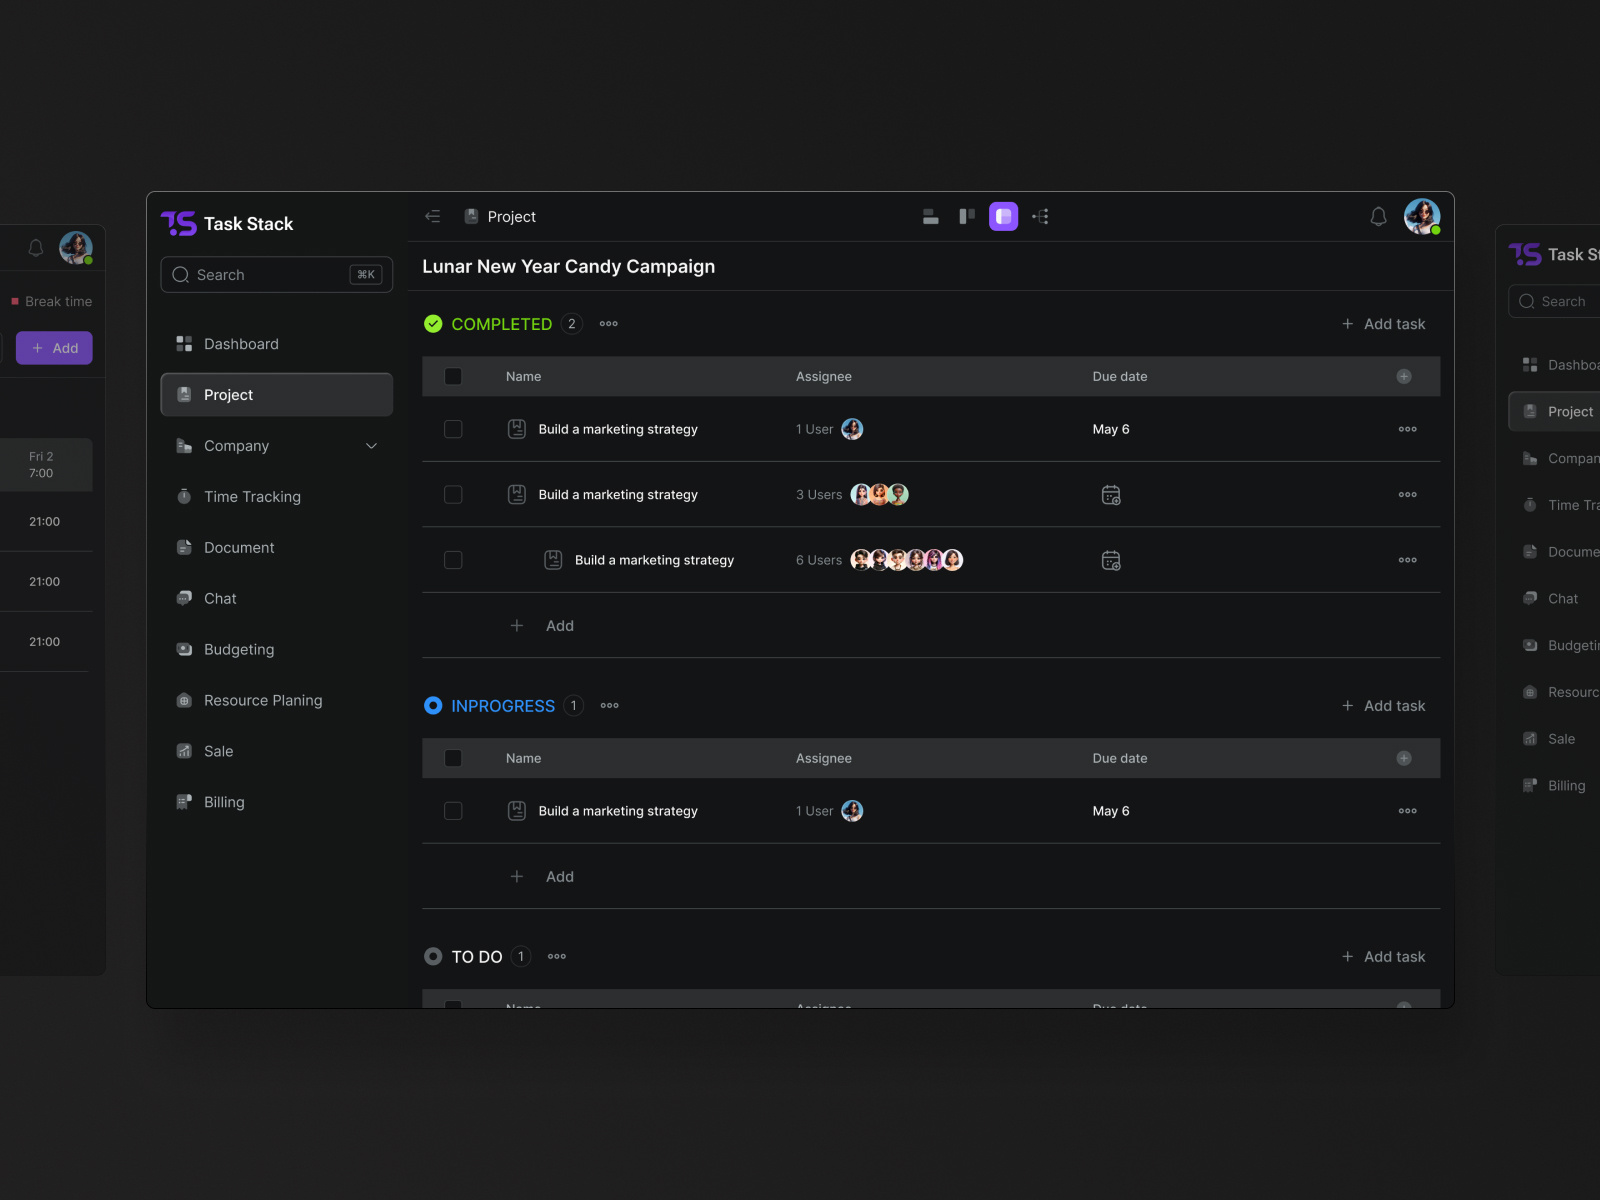Image resolution: width=1600 pixels, height=1200 pixels.
Task: Open Project from the sidebar
Action: point(228,394)
